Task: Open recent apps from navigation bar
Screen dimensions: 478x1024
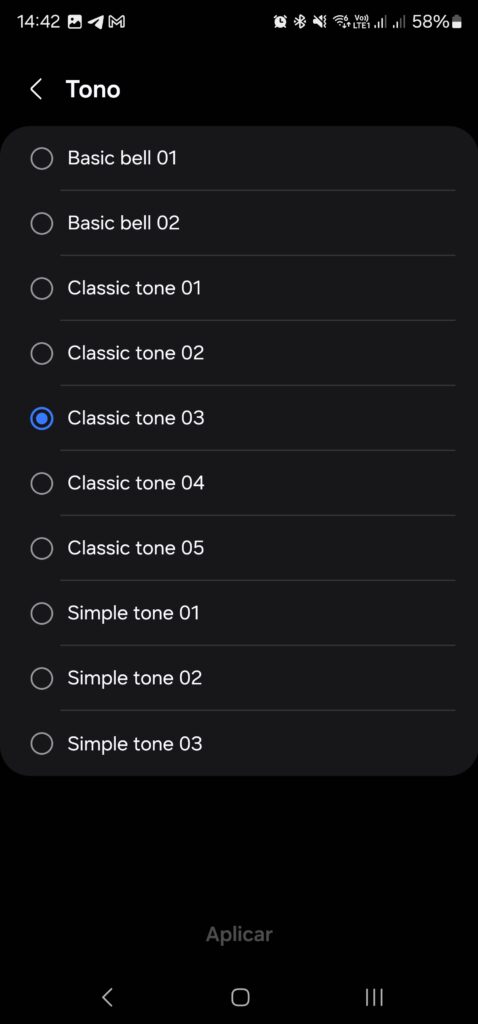Action: pos(374,997)
